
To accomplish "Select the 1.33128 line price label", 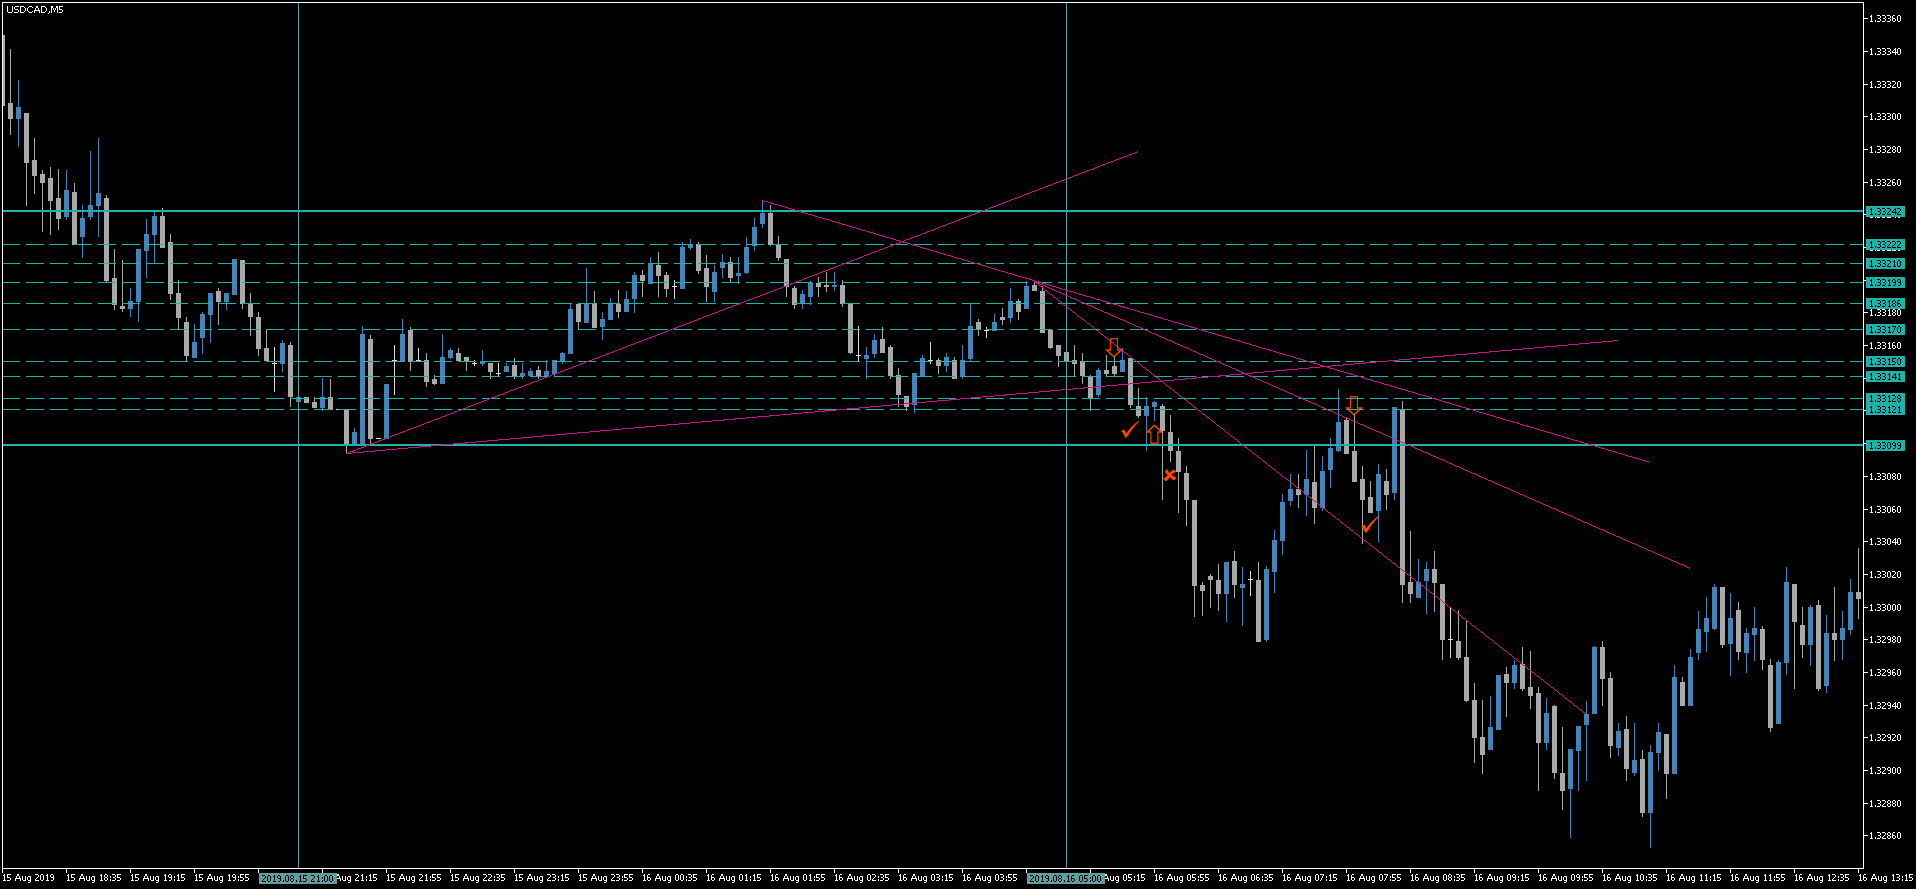I will click(1886, 399).
